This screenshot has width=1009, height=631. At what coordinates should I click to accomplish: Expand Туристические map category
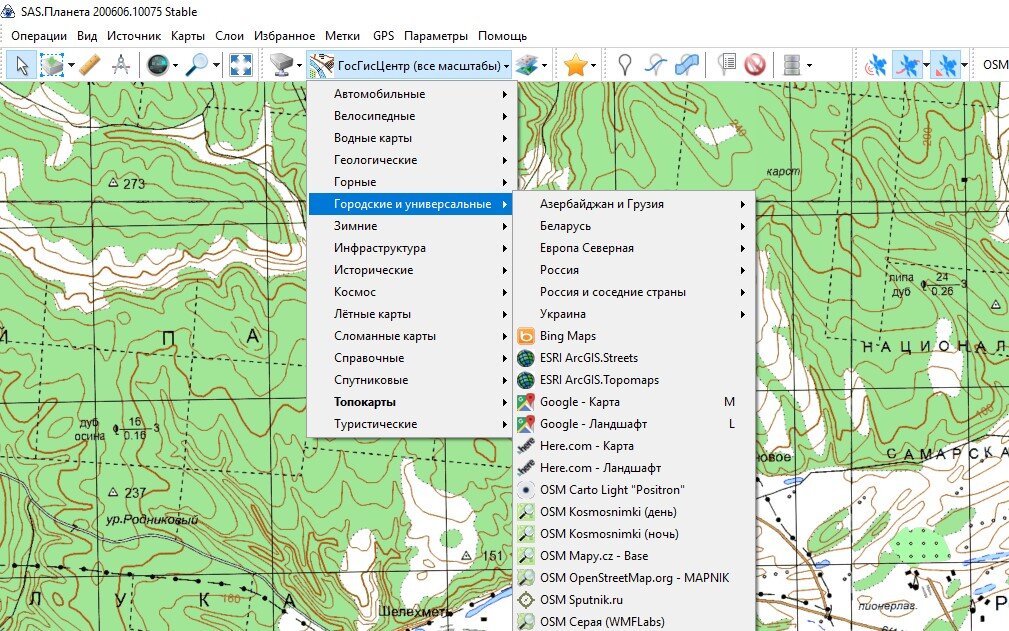click(411, 424)
